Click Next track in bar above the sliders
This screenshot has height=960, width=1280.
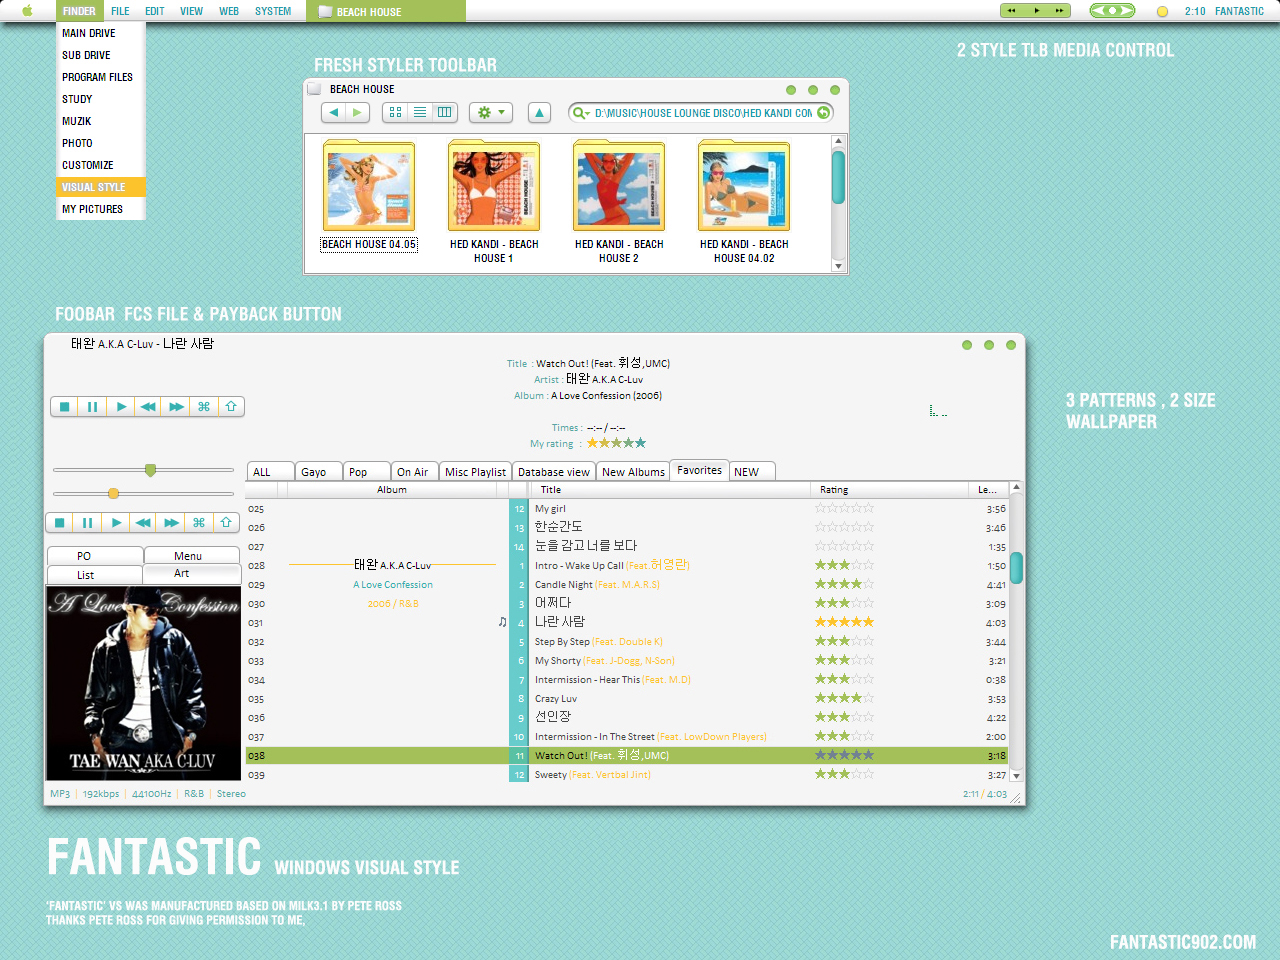point(176,407)
